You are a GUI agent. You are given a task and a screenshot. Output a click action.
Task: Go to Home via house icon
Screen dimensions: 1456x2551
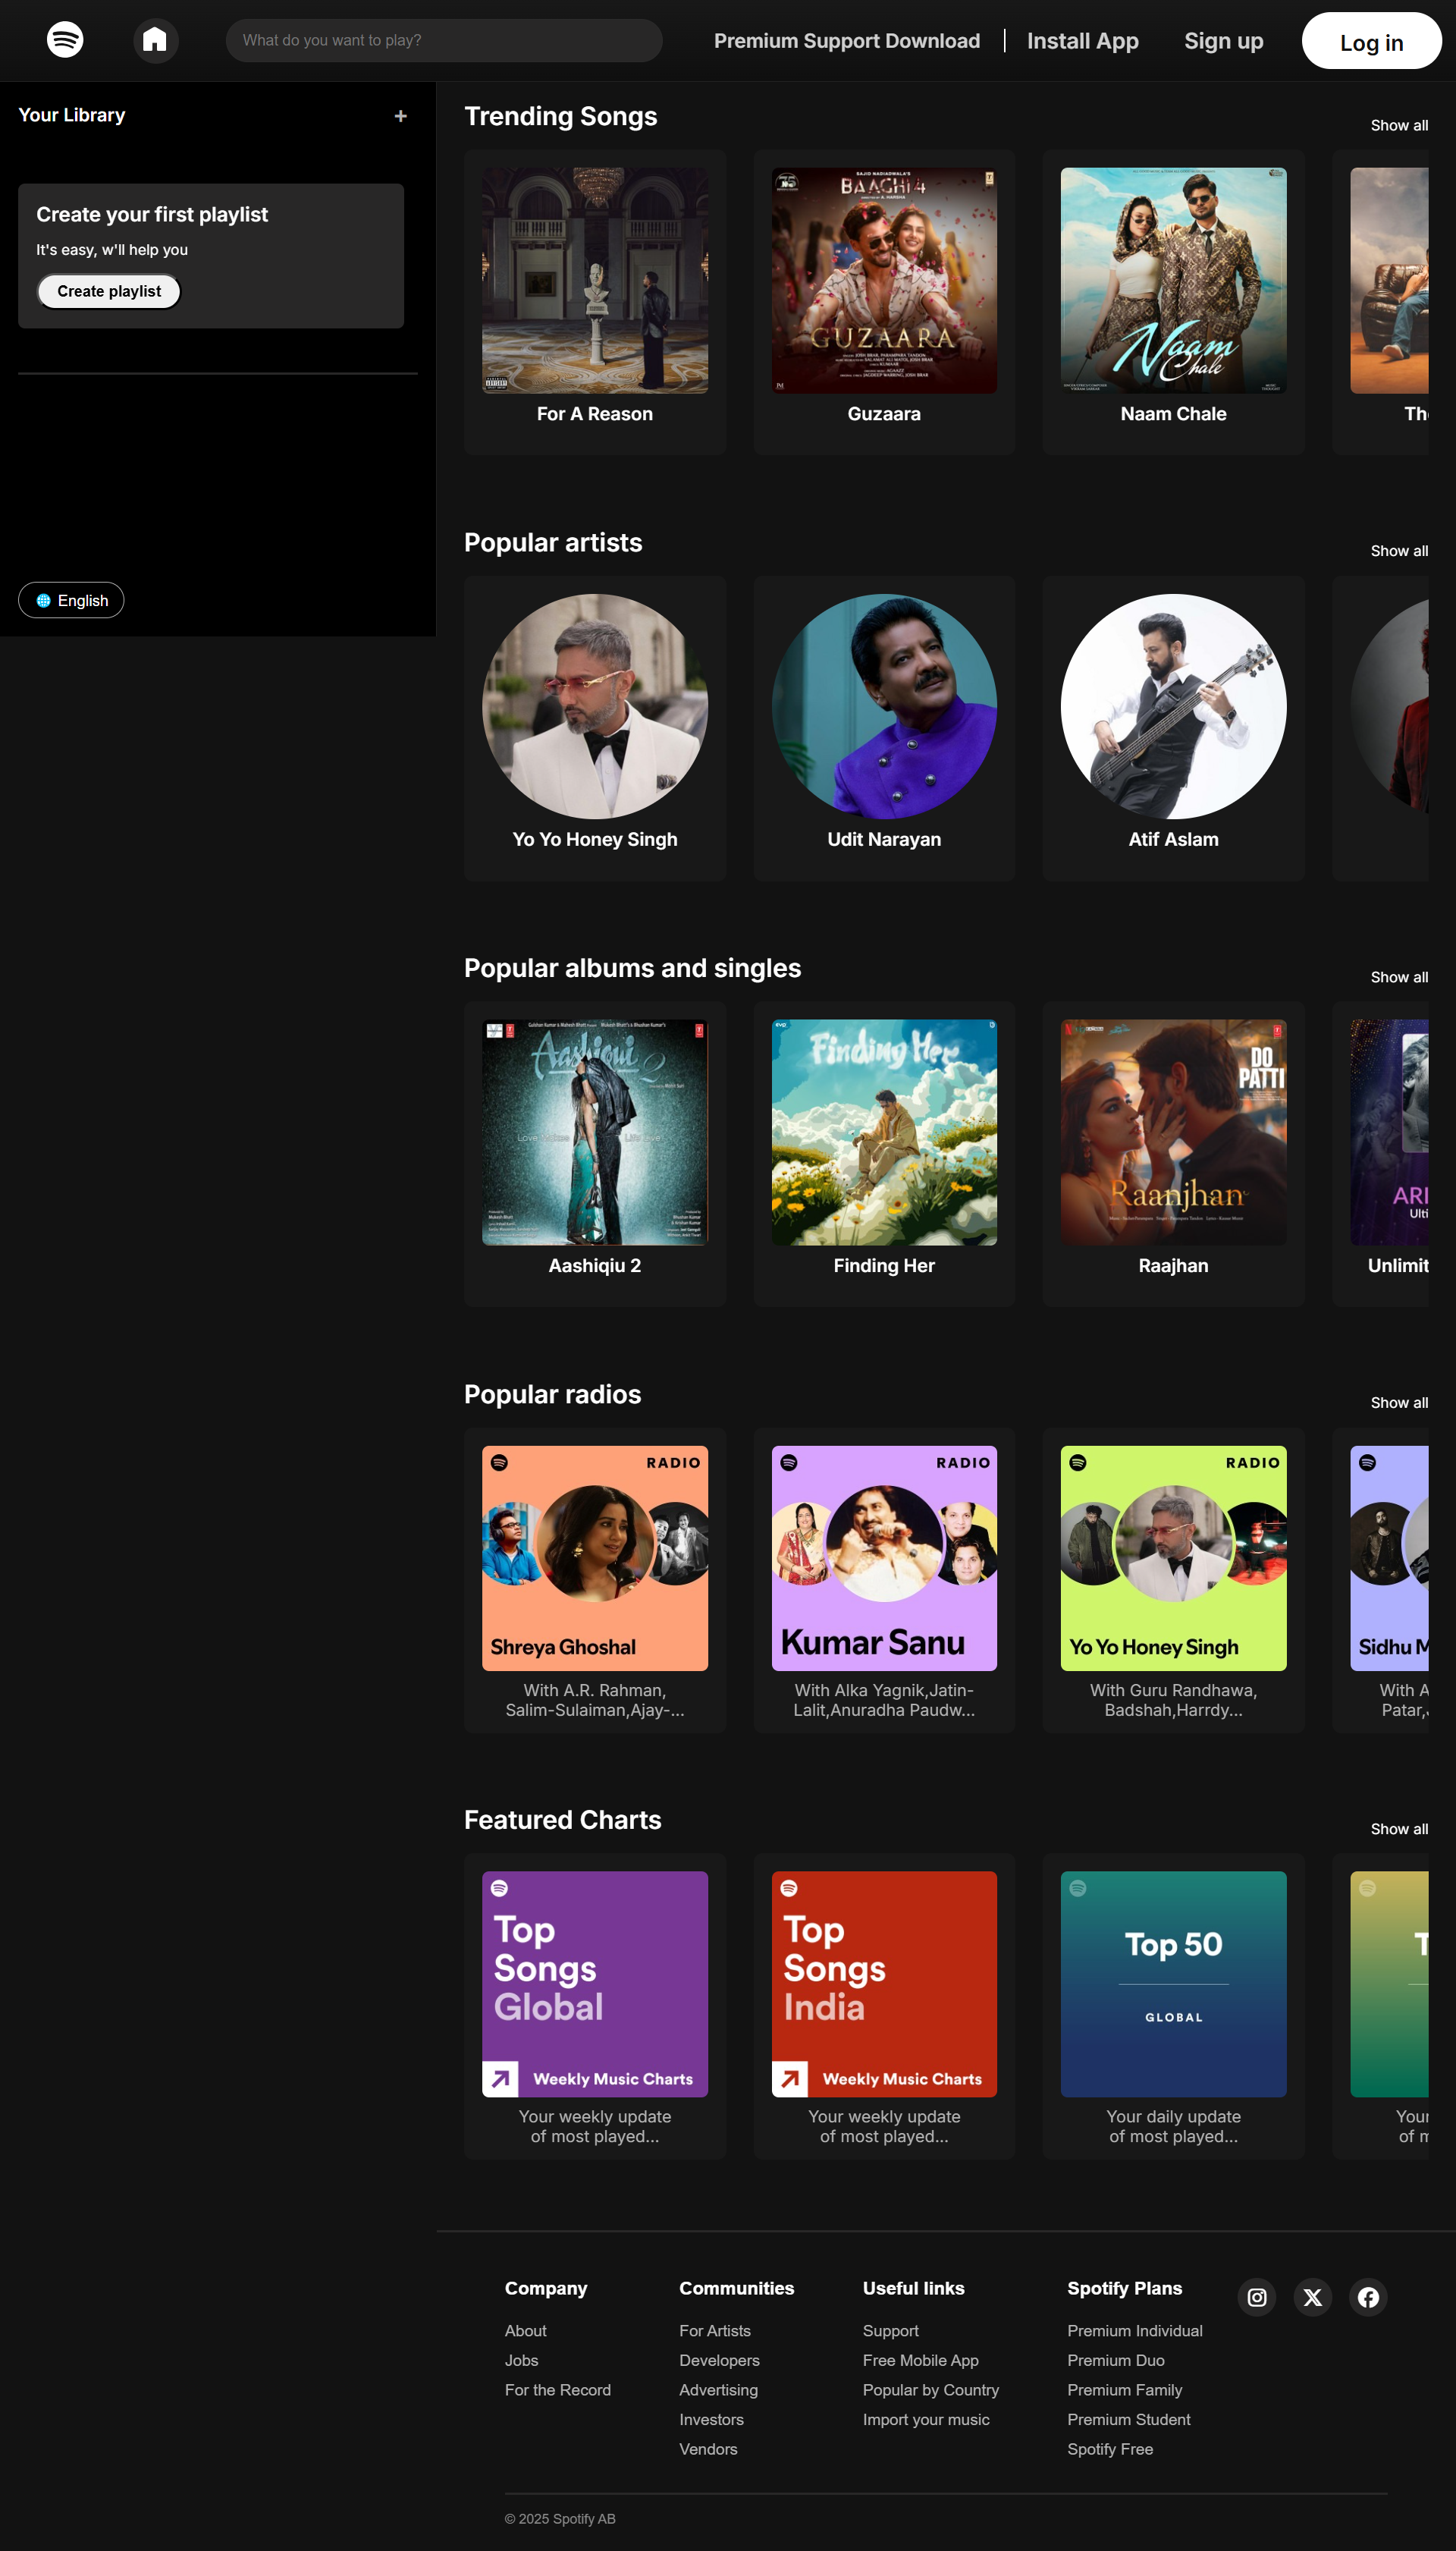[x=155, y=41]
